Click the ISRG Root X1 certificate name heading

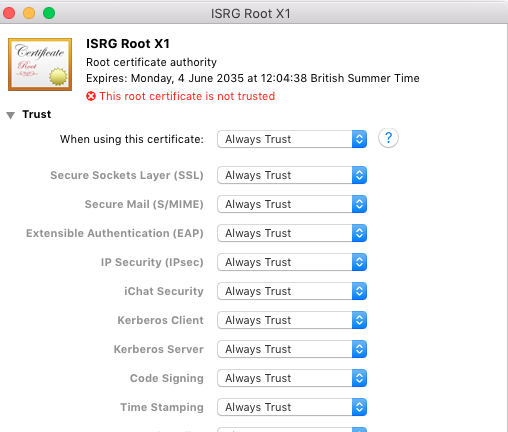pos(128,44)
